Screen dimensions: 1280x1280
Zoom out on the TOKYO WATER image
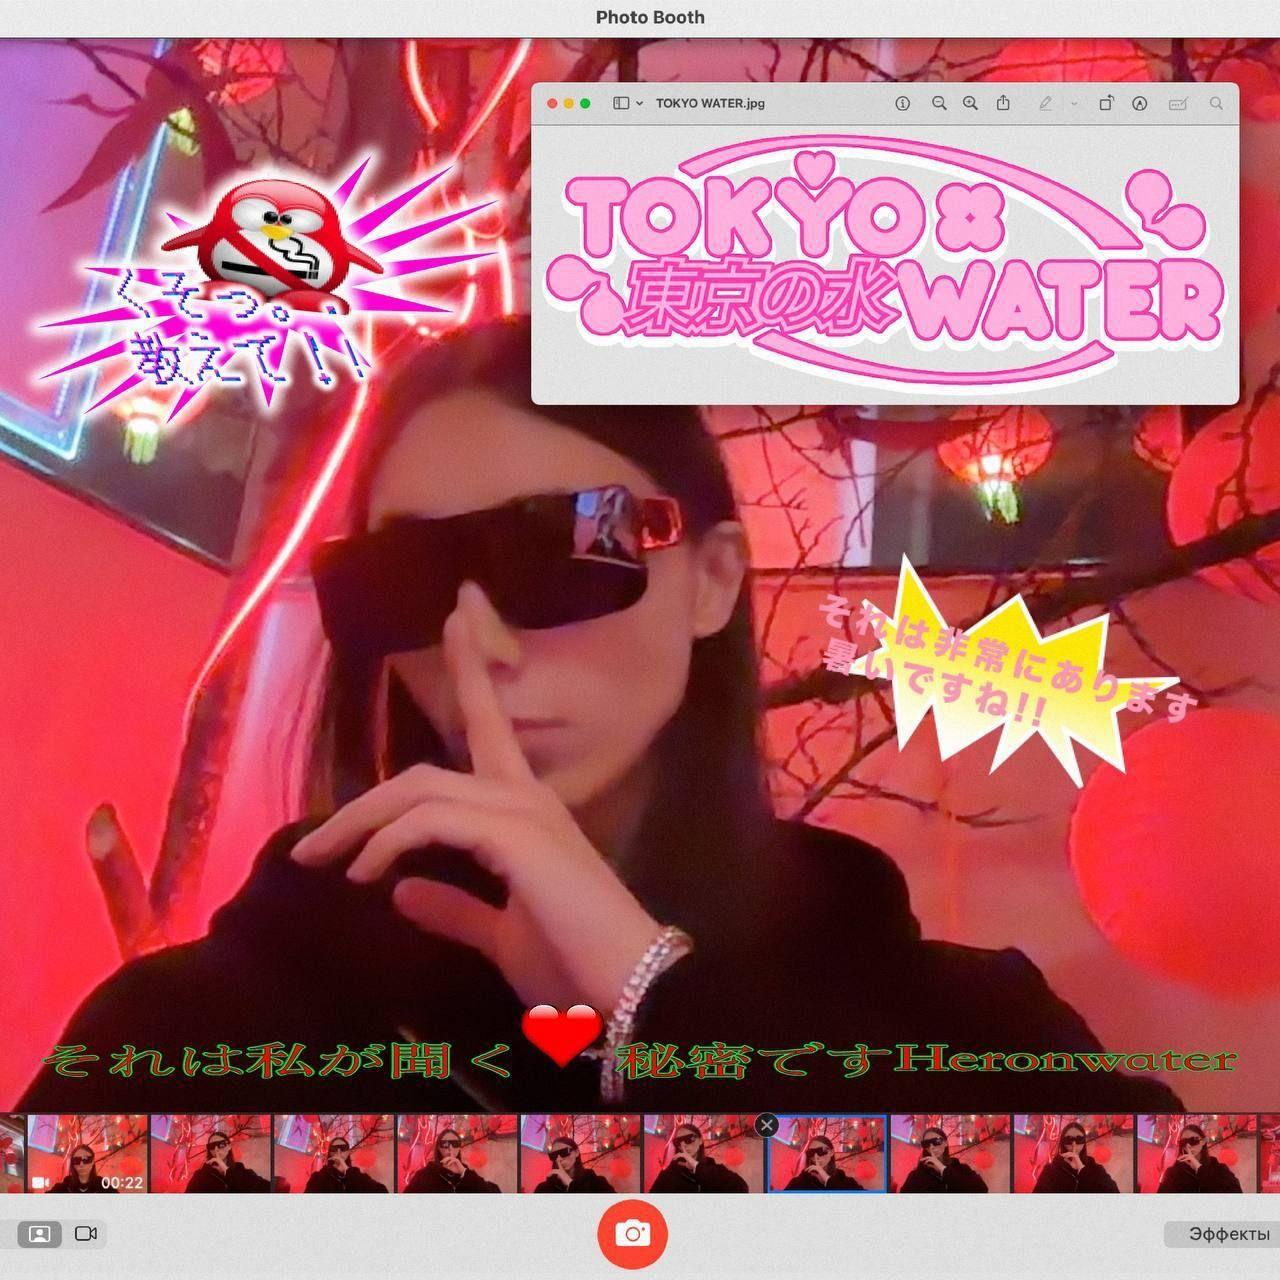(x=939, y=103)
